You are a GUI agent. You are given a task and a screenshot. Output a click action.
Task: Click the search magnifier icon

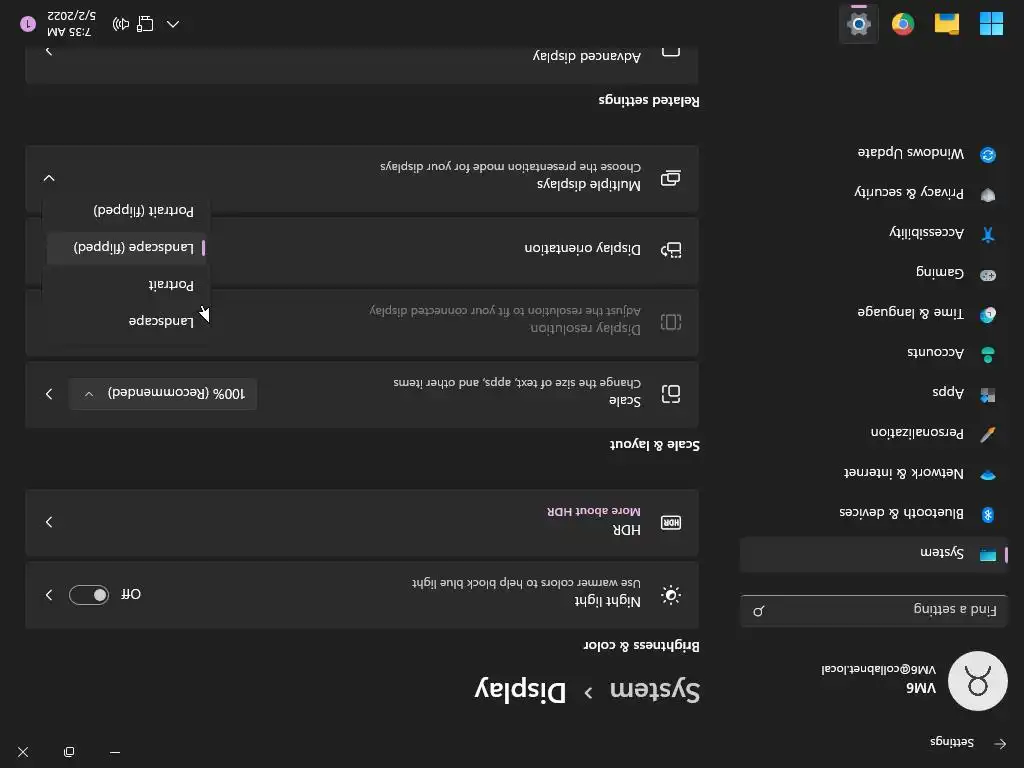point(758,611)
